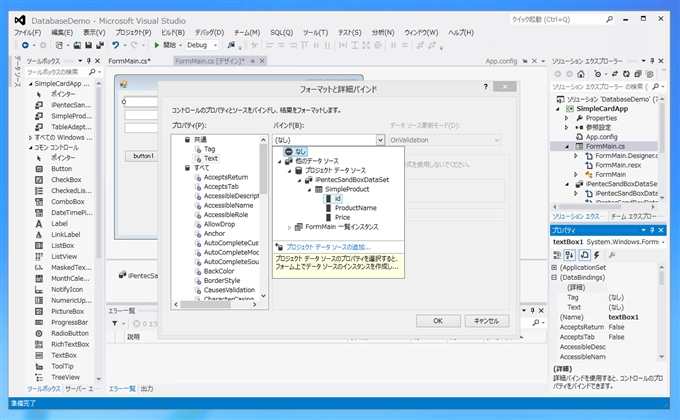Expand the Properties node in Solution Explorer
The width and height of the screenshot is (680, 420).
pyautogui.click(x=566, y=118)
